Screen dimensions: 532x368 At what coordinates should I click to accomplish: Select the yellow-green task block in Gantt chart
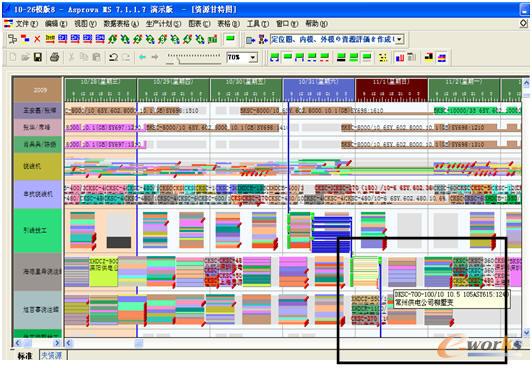[x=103, y=272]
